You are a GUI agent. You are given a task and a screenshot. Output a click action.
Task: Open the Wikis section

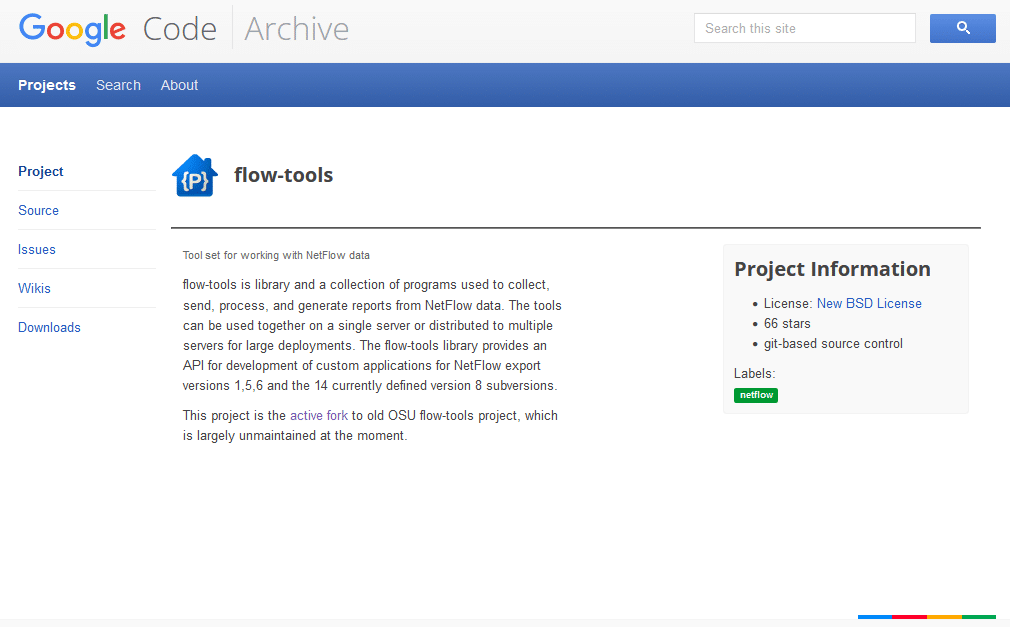click(x=34, y=289)
